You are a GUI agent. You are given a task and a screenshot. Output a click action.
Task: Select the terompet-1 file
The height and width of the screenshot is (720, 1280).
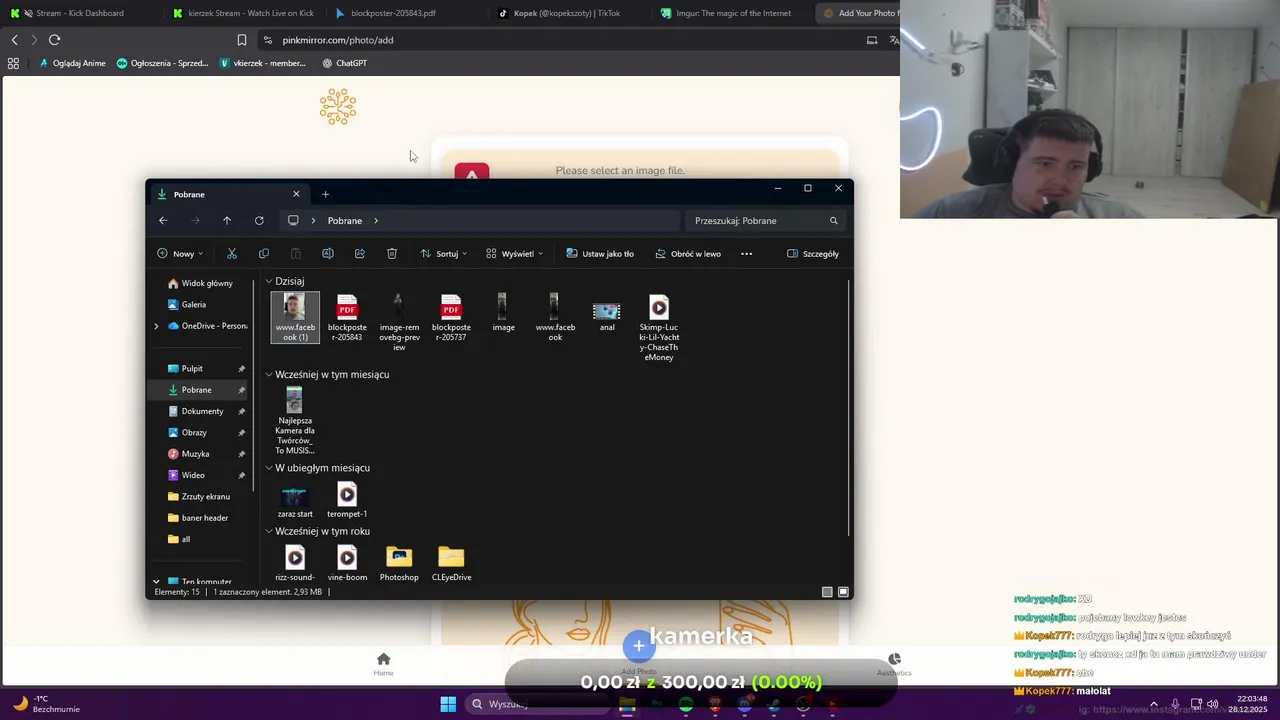pyautogui.click(x=347, y=500)
